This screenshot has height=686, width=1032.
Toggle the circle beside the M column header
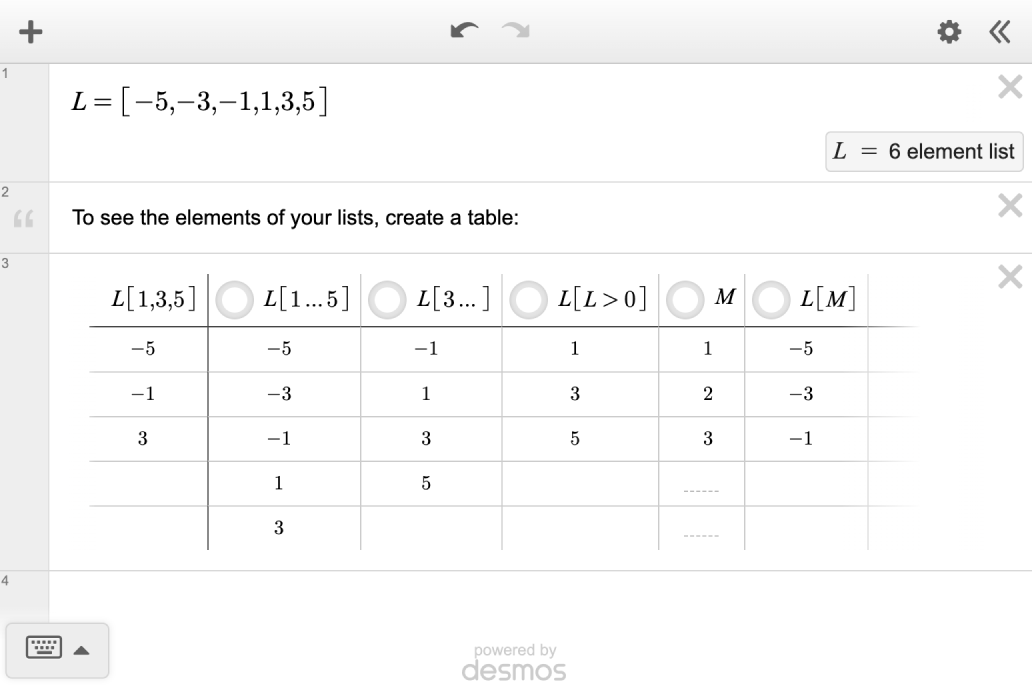click(x=686, y=299)
